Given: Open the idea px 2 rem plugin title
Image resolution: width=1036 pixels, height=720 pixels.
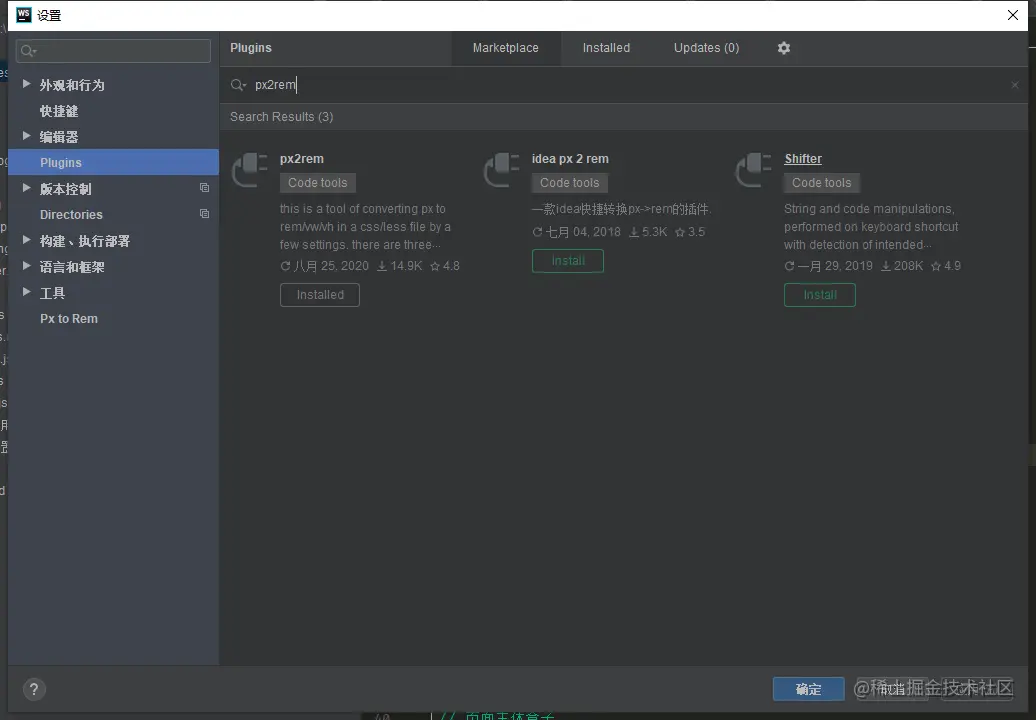Looking at the screenshot, I should pyautogui.click(x=570, y=159).
